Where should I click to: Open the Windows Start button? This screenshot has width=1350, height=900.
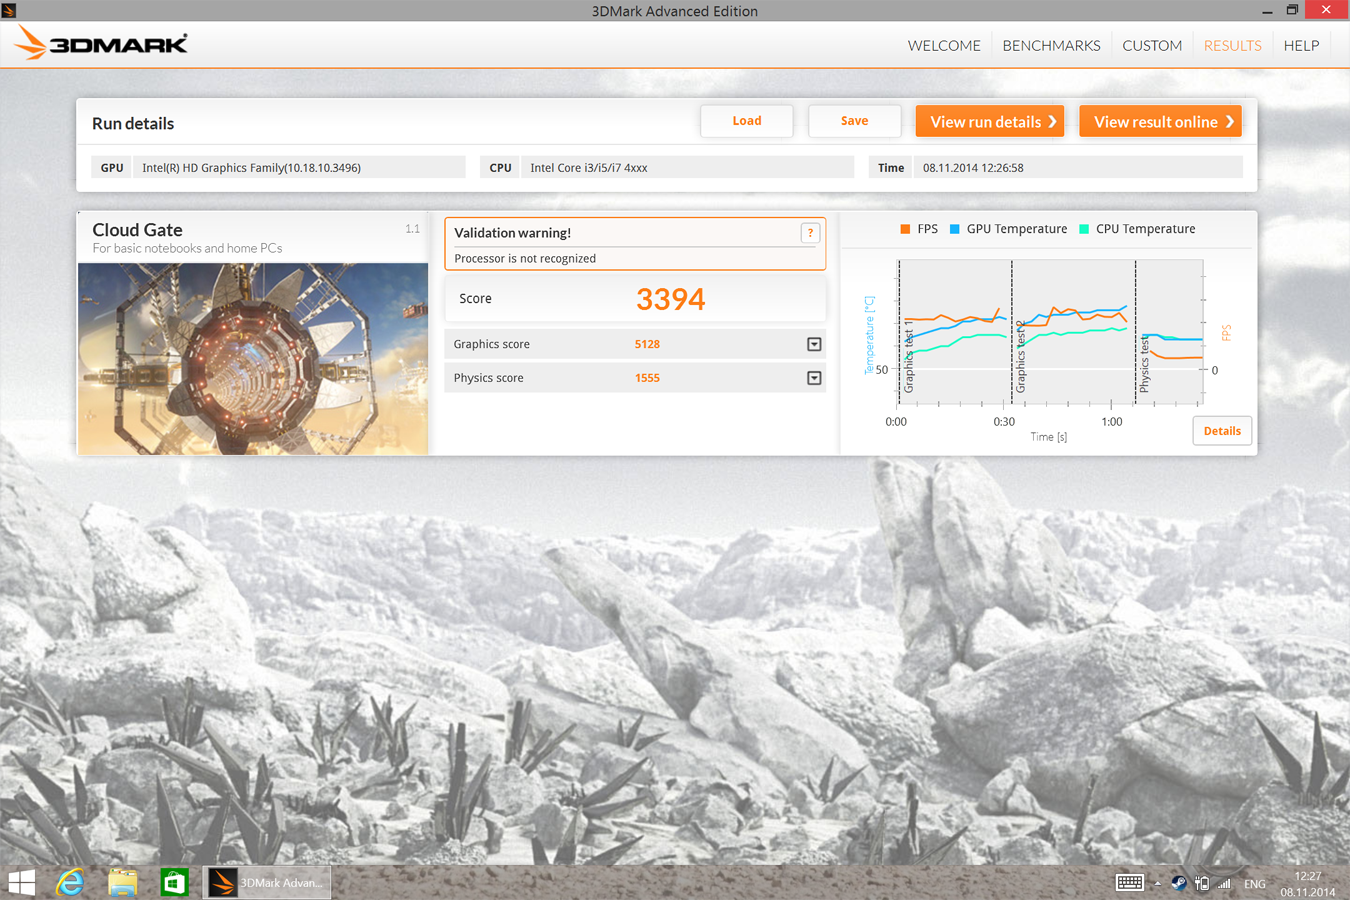tap(21, 883)
